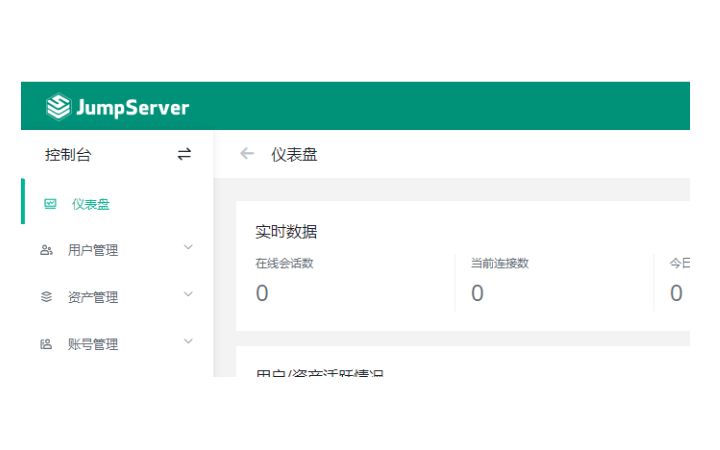The width and height of the screenshot is (720, 450).
Task: Click the 资产管理 layers icon
Action: click(x=46, y=297)
